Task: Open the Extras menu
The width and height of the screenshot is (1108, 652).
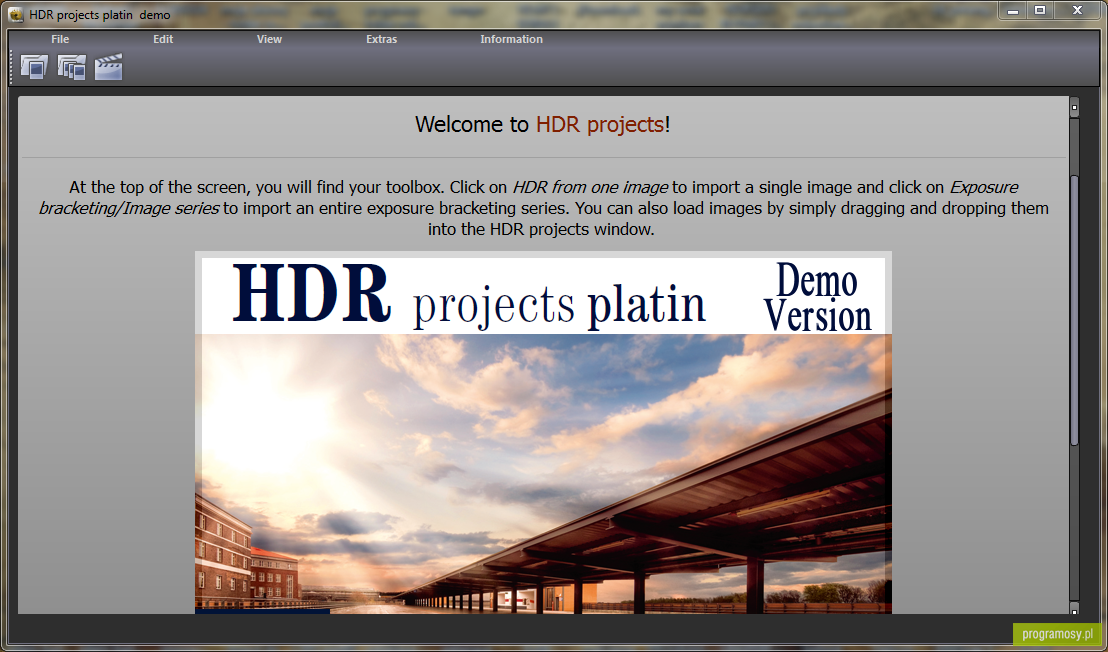Action: point(382,39)
